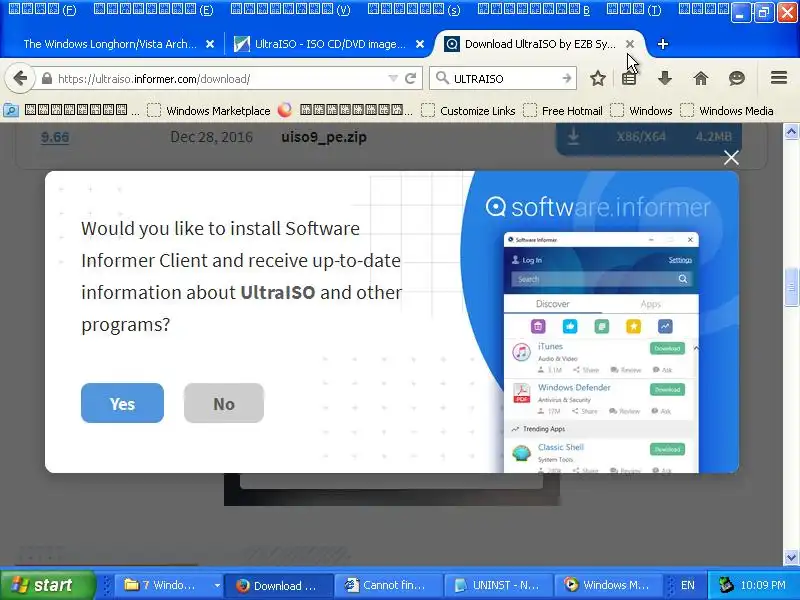
Task: Open Windows Marketplace bookmark
Action: [209, 111]
